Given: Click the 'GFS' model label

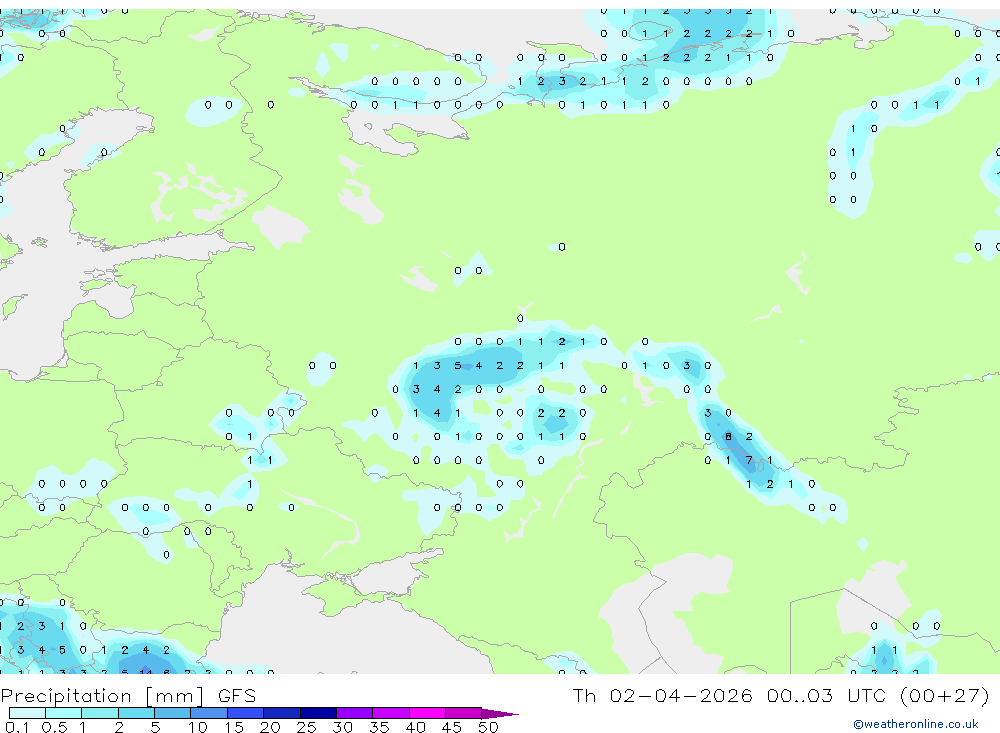Looking at the screenshot, I should [x=237, y=695].
